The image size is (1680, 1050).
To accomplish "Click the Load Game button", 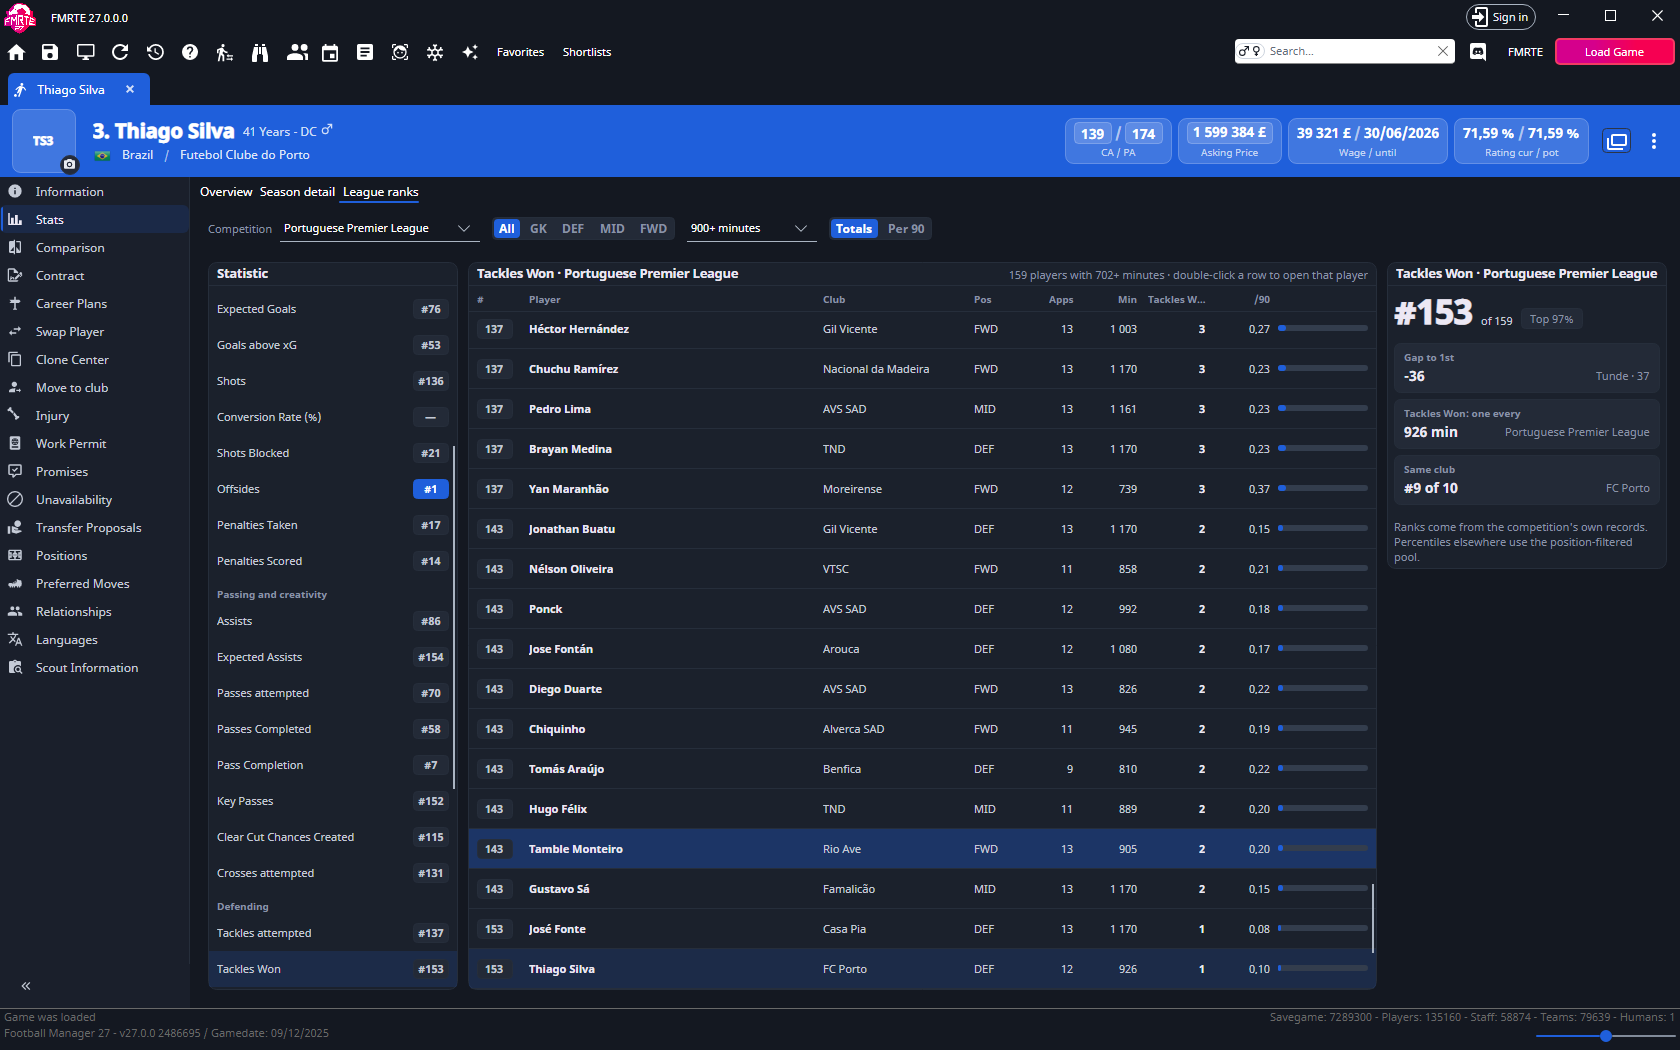I will [x=1614, y=52].
